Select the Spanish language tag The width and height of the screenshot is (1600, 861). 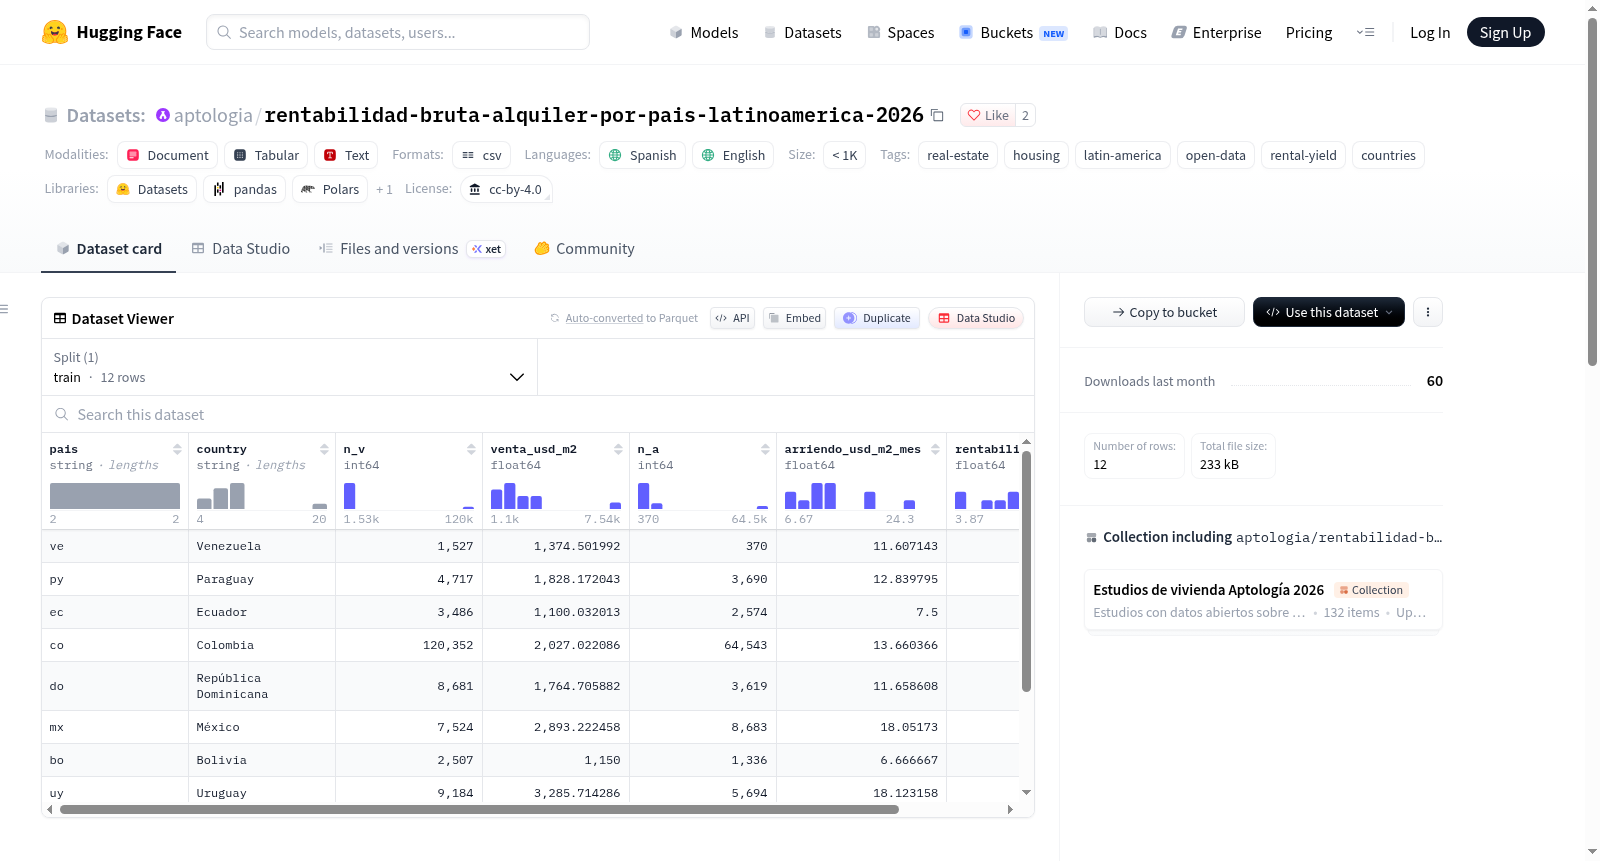click(x=643, y=155)
